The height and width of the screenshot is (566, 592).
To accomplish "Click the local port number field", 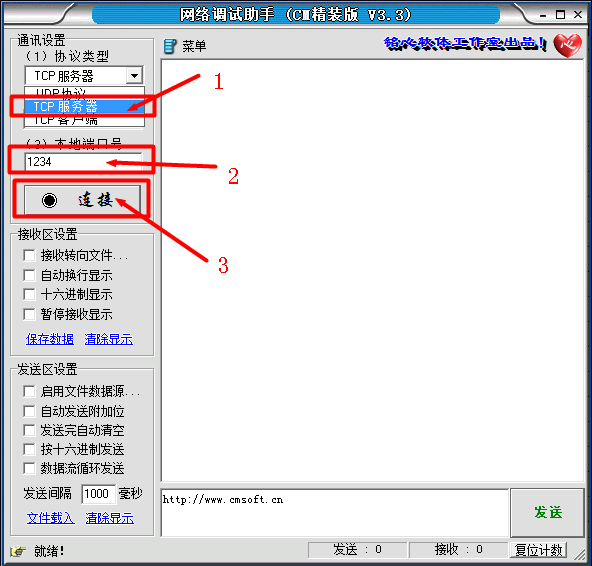I will coord(83,162).
